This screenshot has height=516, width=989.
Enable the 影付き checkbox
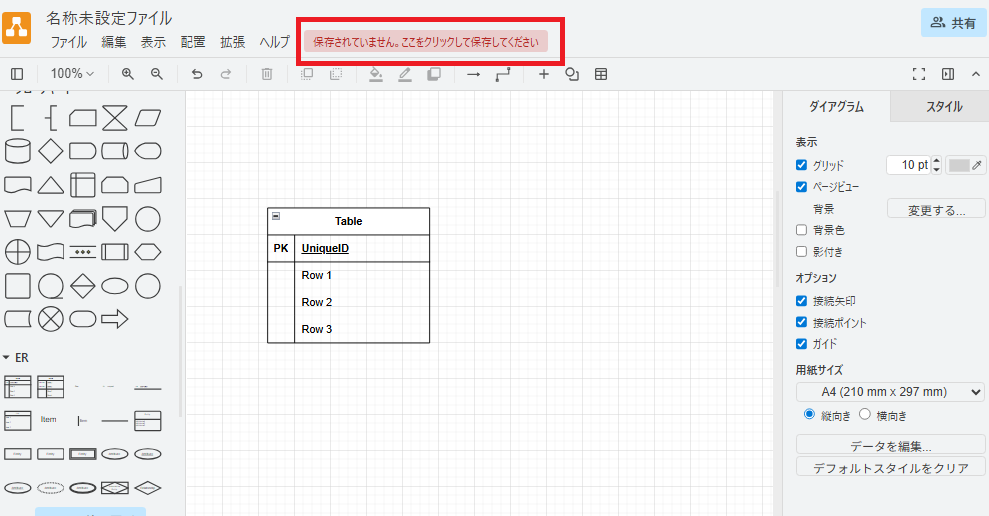[801, 252]
